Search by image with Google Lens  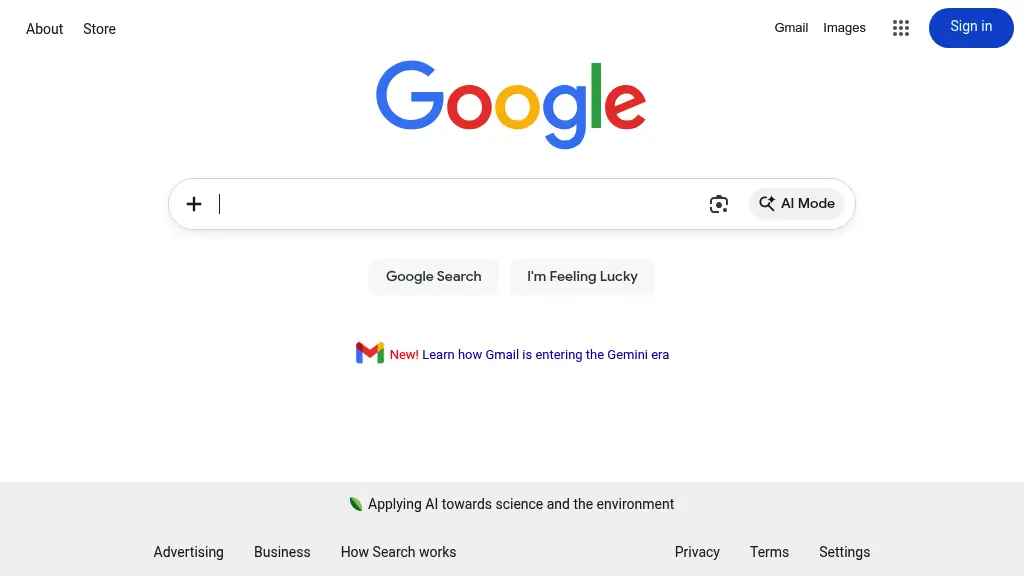tap(719, 204)
